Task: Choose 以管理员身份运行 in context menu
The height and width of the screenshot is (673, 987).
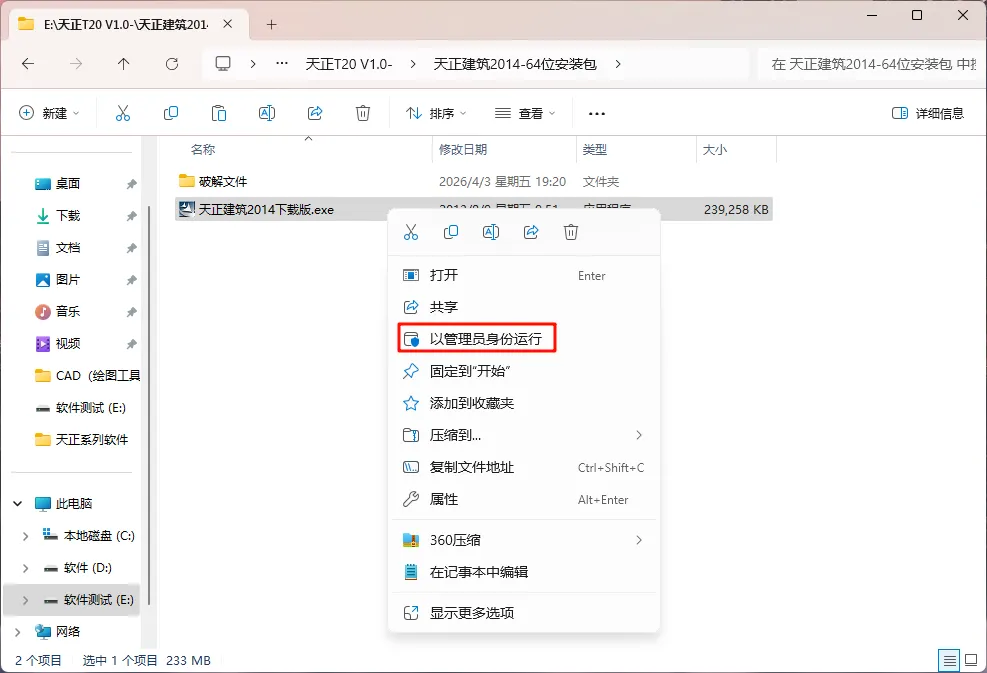Action: [x=524, y=339]
